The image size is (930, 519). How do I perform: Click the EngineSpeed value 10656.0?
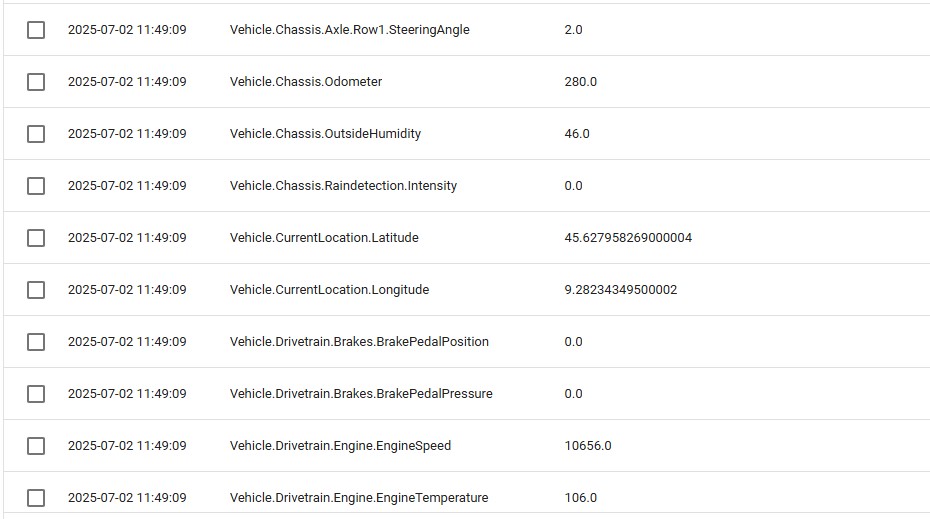[x=588, y=446]
